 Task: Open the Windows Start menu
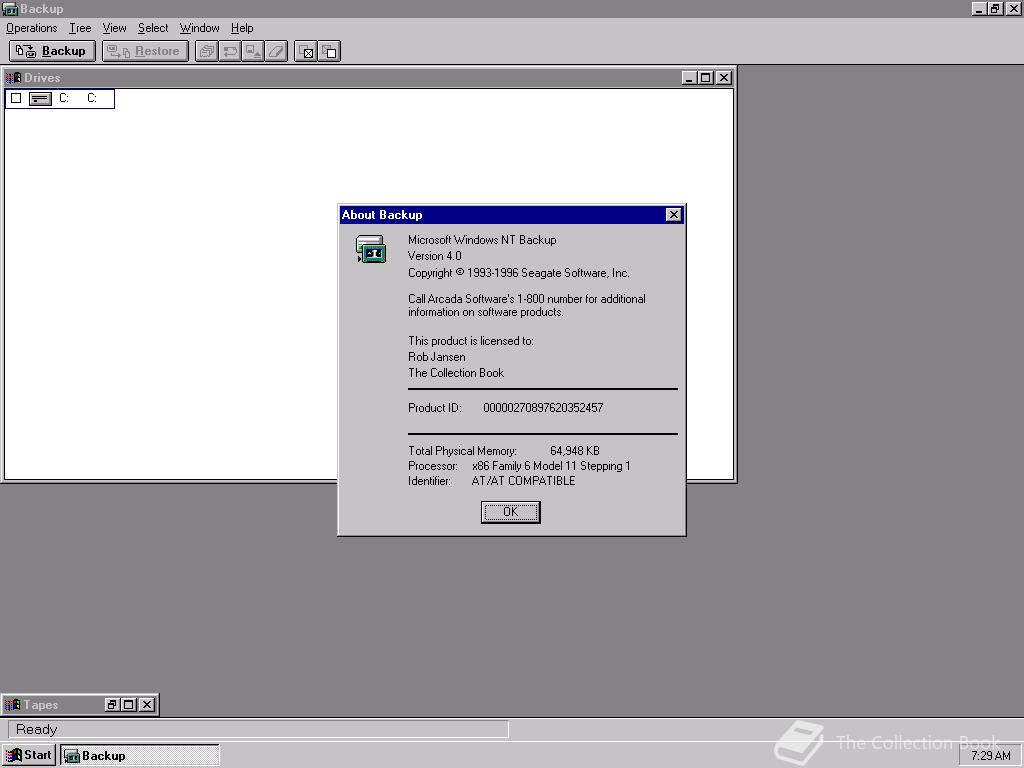point(29,755)
